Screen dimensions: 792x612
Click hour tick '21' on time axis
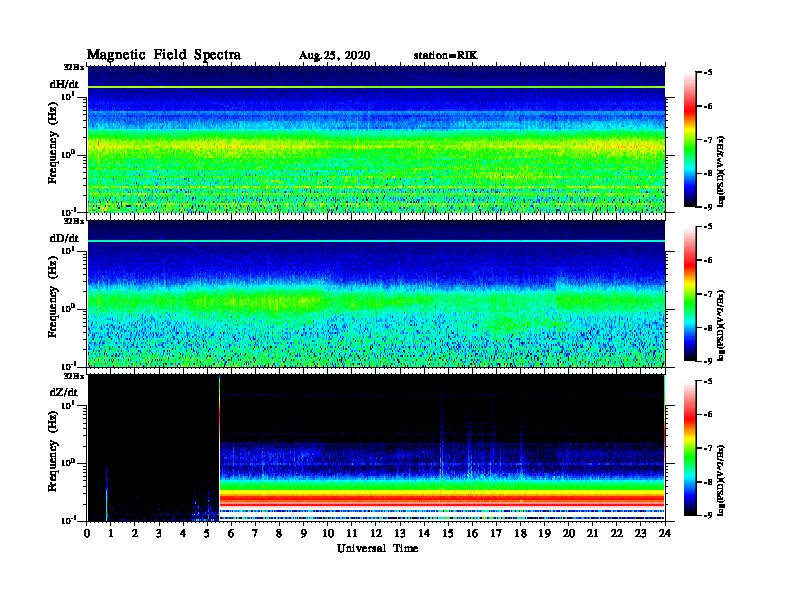[592, 533]
